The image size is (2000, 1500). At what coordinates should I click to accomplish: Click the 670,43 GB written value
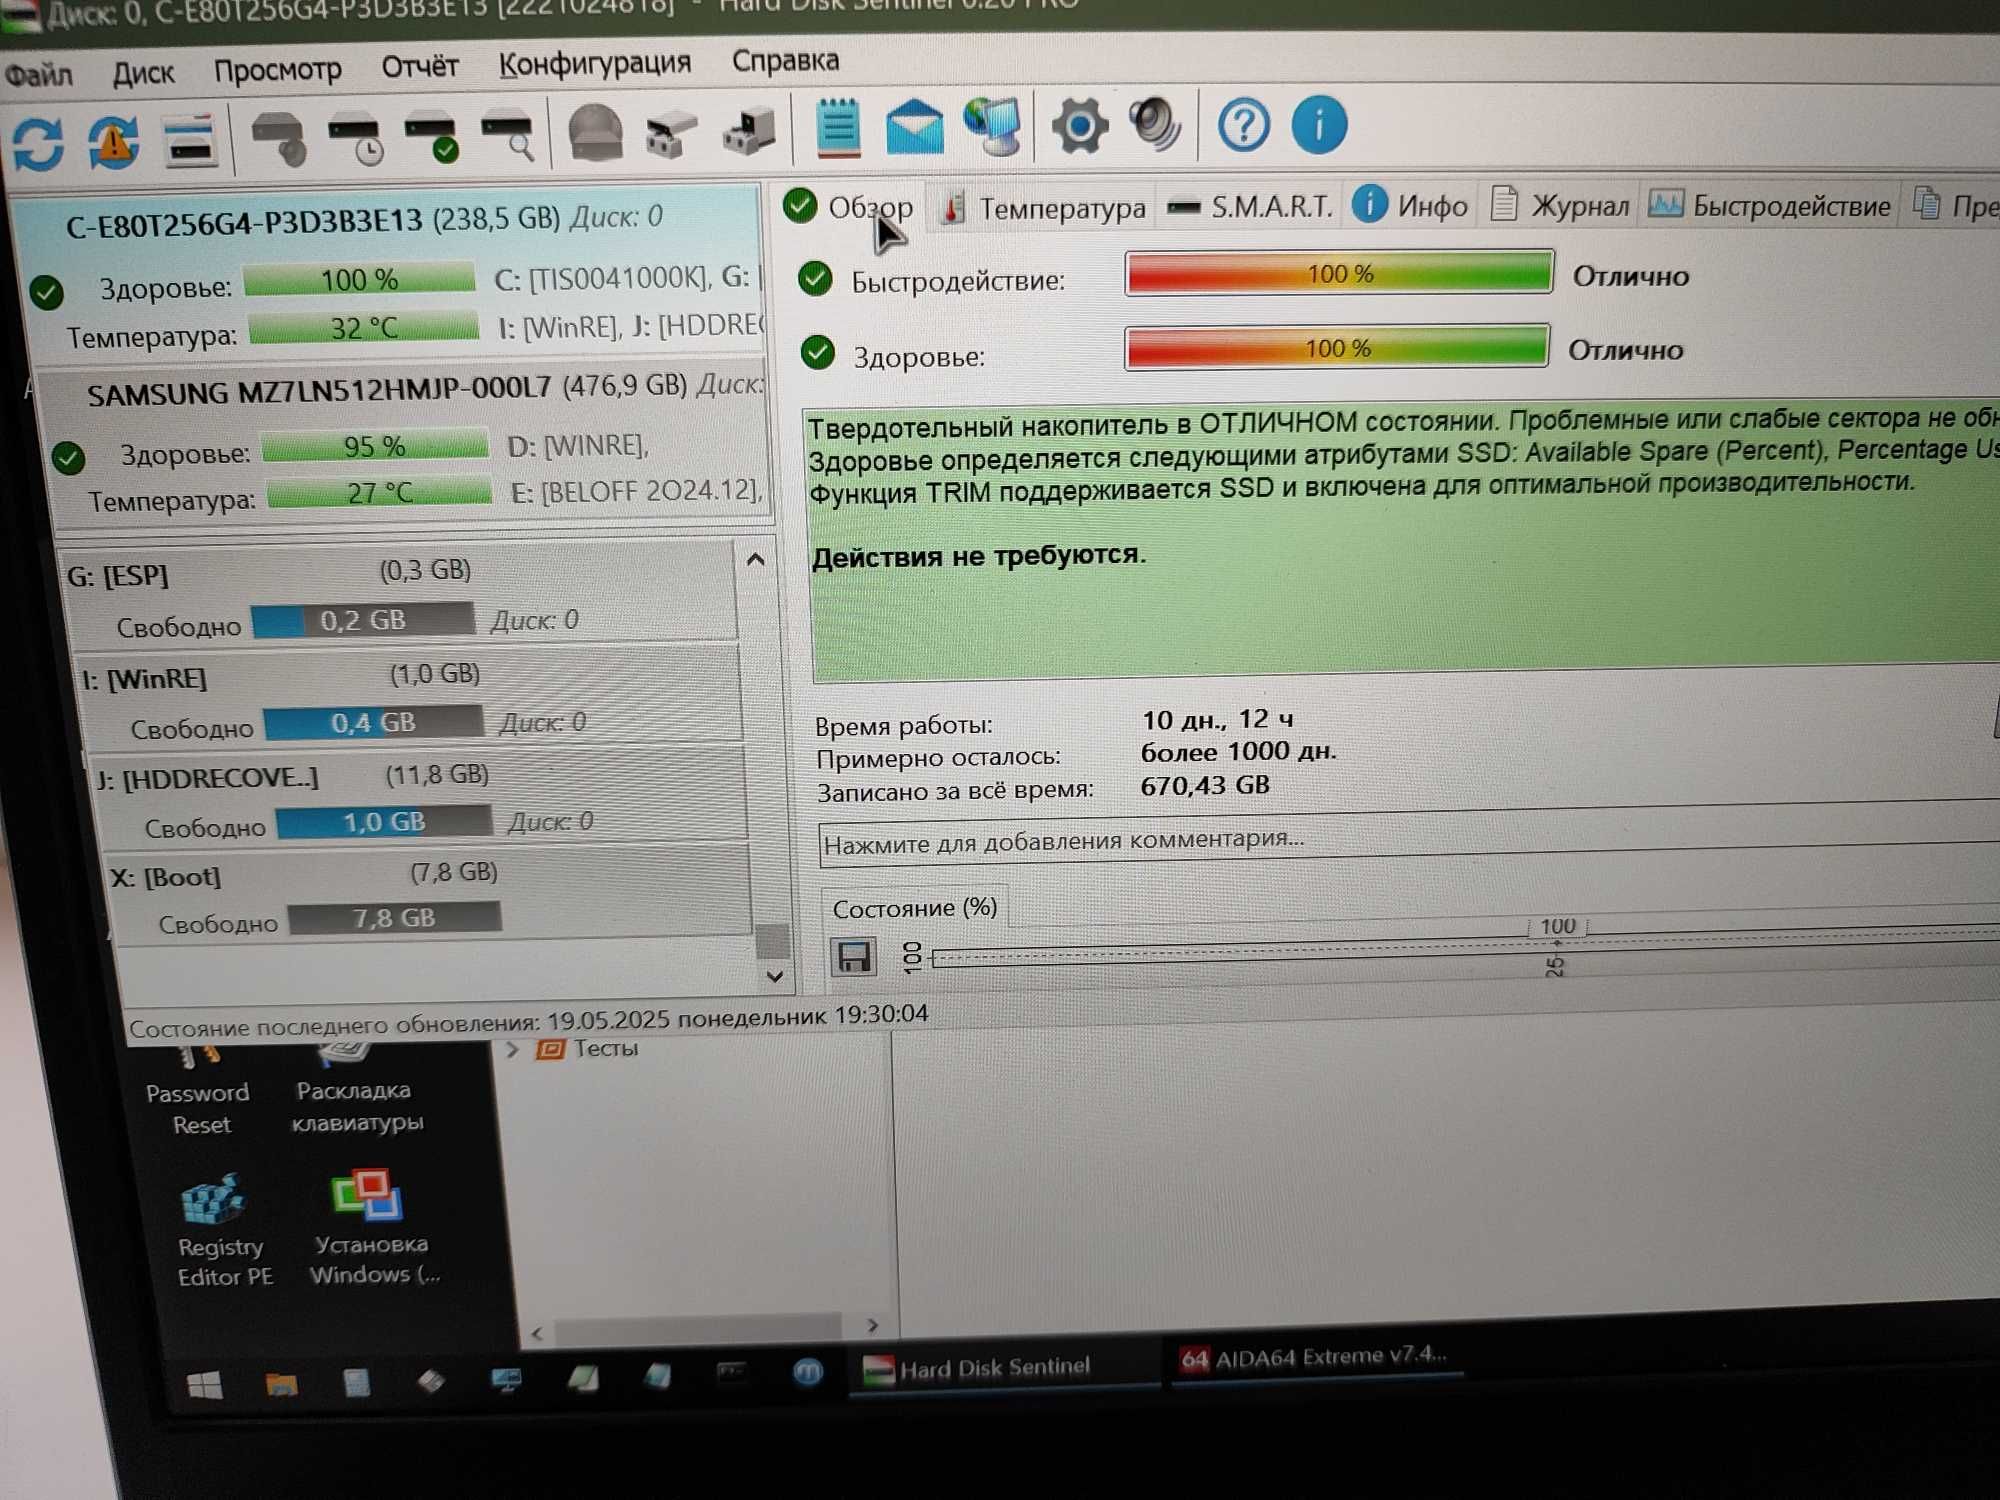click(1205, 785)
